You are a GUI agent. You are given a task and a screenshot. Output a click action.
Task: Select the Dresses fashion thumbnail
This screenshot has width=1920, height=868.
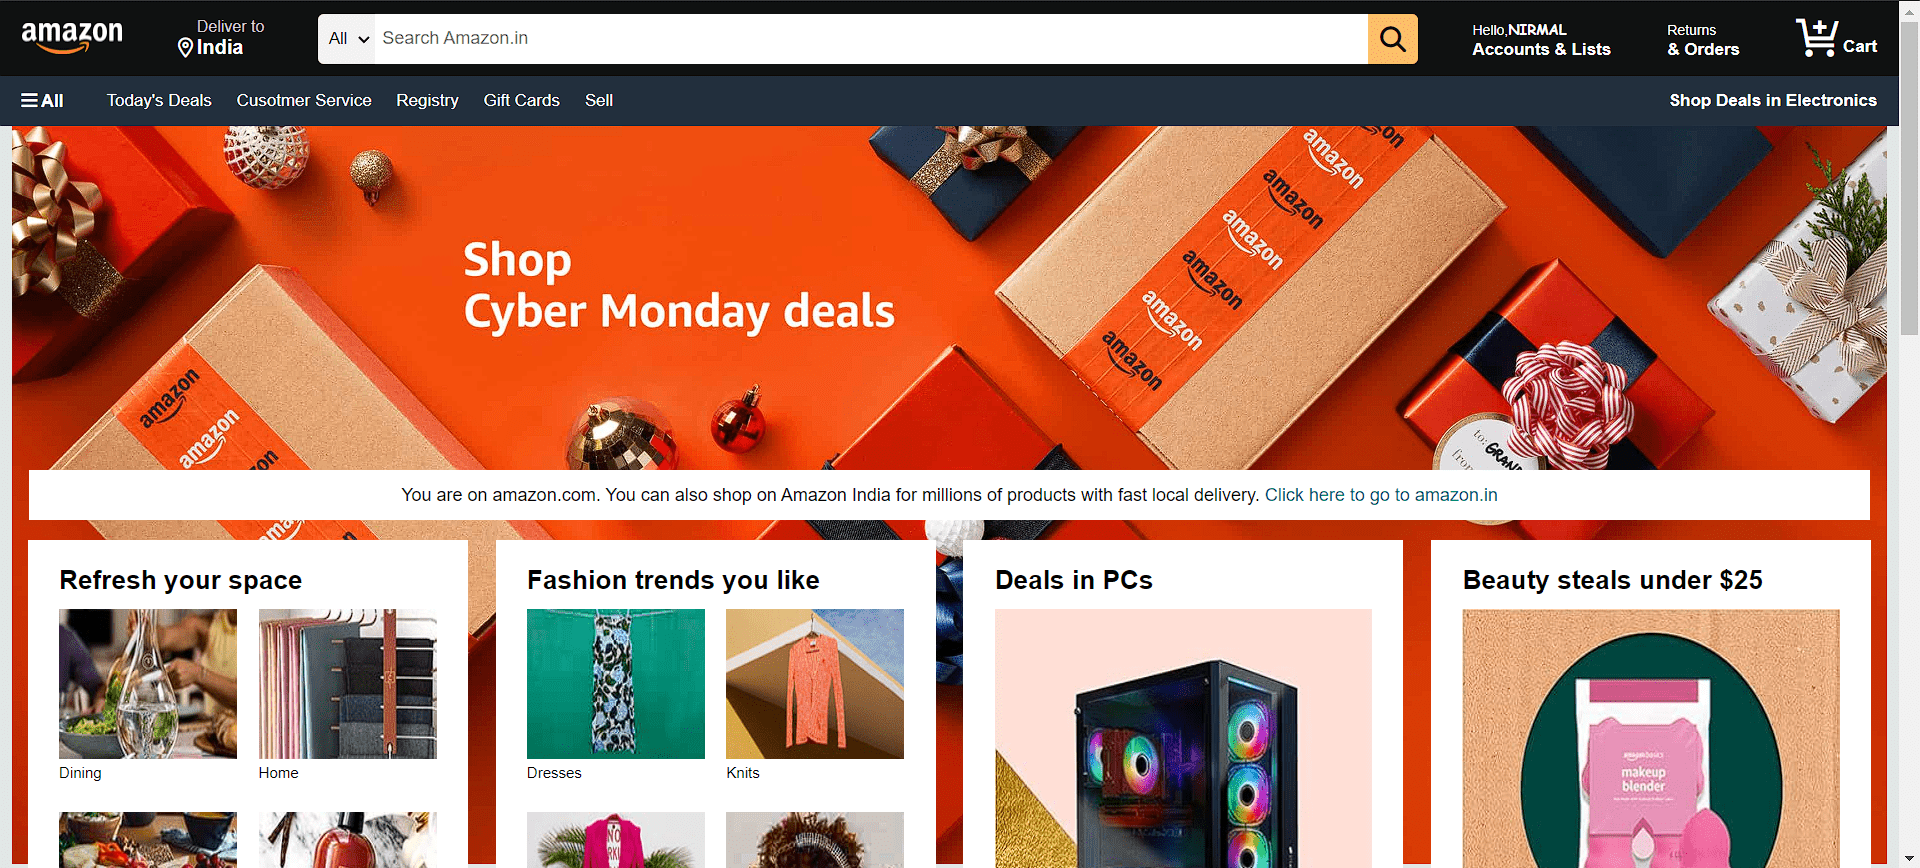[616, 684]
